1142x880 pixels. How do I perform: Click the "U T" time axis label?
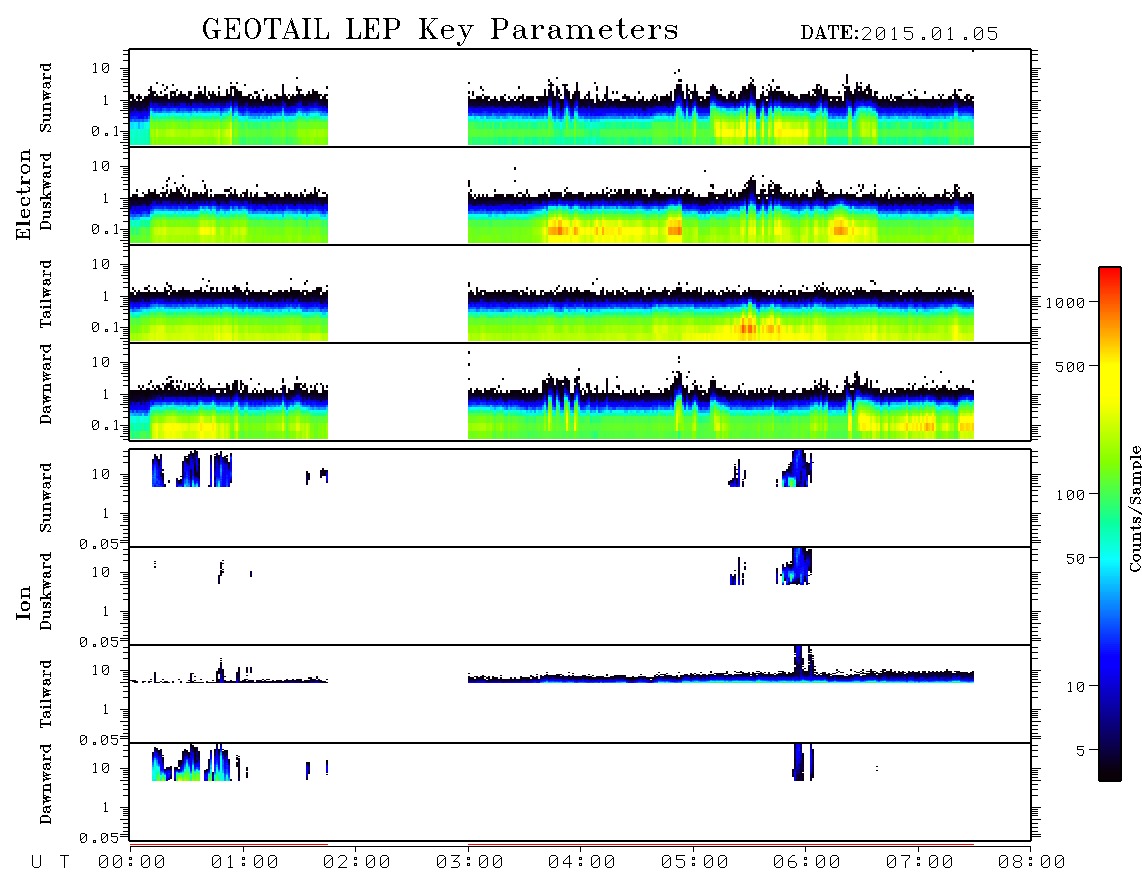(x=50, y=863)
